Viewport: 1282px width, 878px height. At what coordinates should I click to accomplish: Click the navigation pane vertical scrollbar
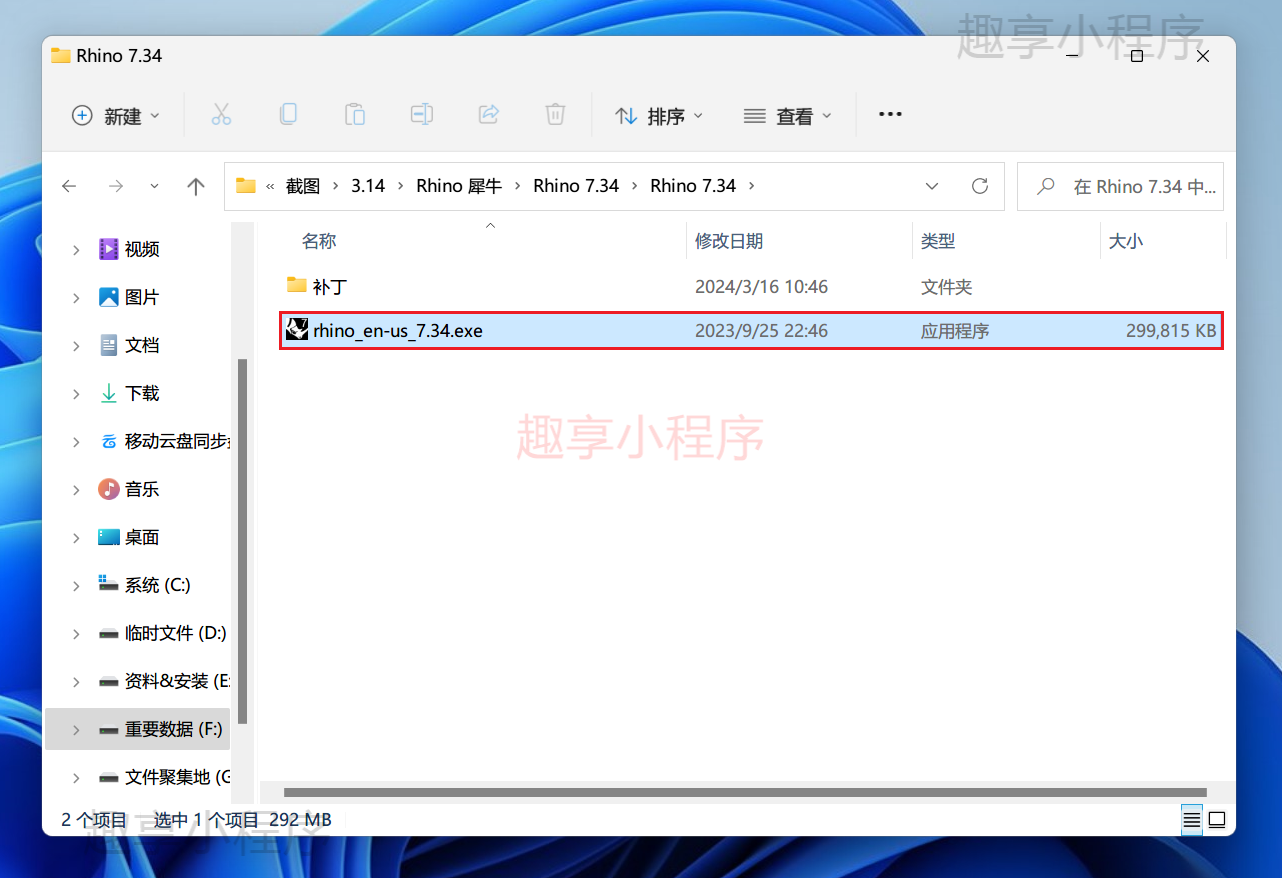[241, 543]
